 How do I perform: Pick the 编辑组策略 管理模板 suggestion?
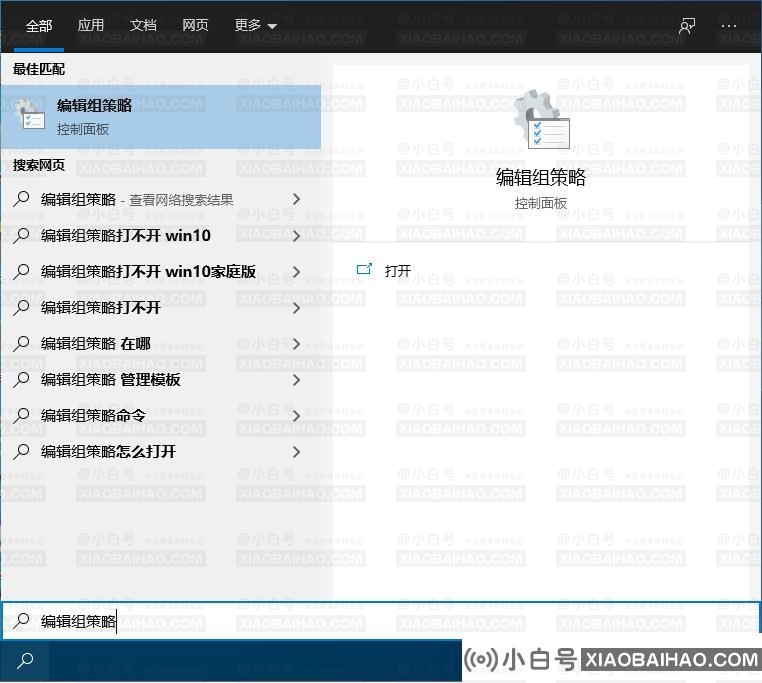tap(161, 380)
